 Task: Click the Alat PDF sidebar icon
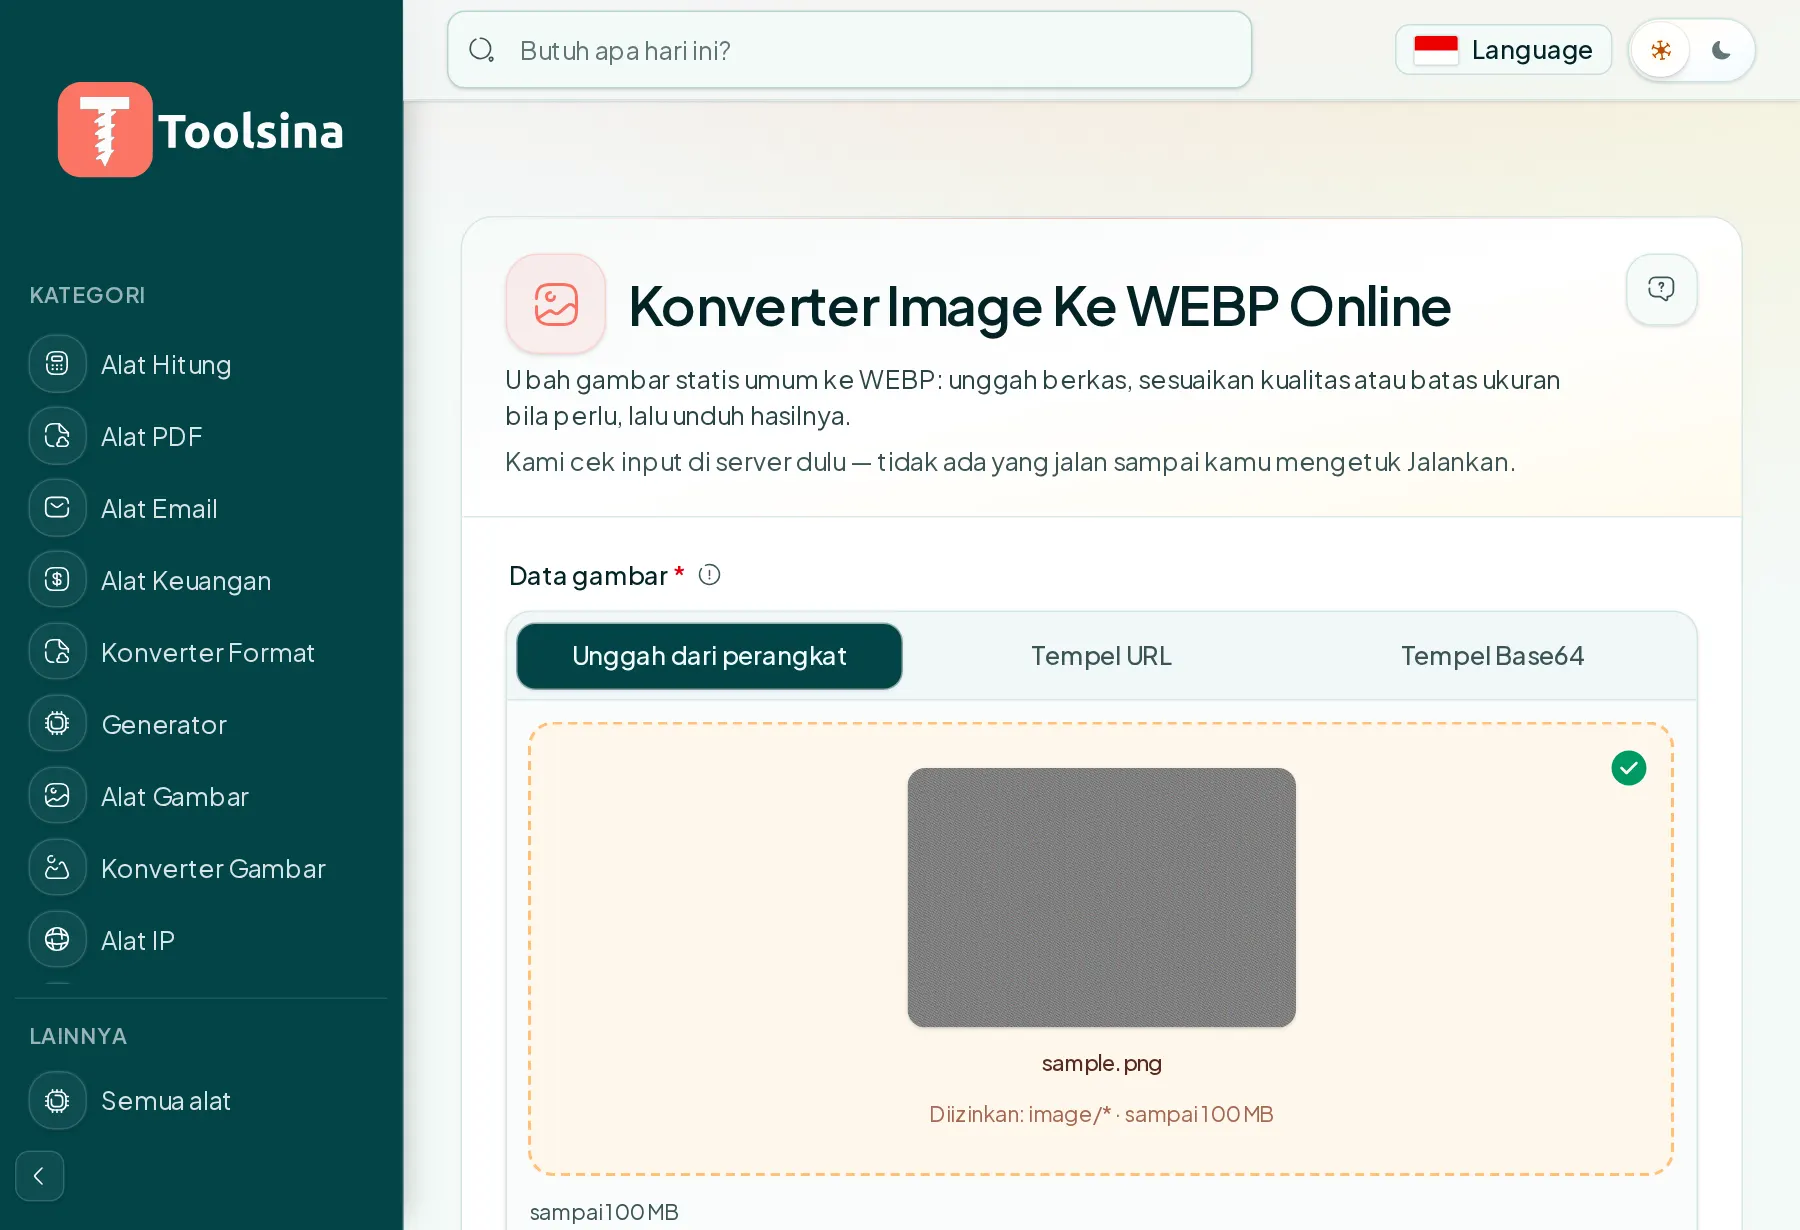click(x=57, y=436)
